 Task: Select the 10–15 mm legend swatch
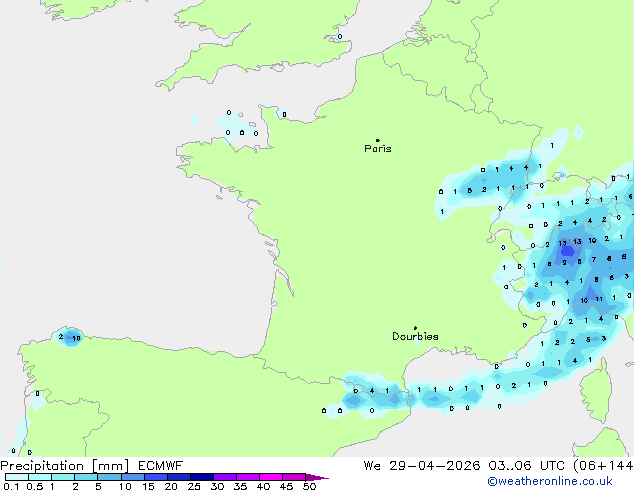point(132,477)
